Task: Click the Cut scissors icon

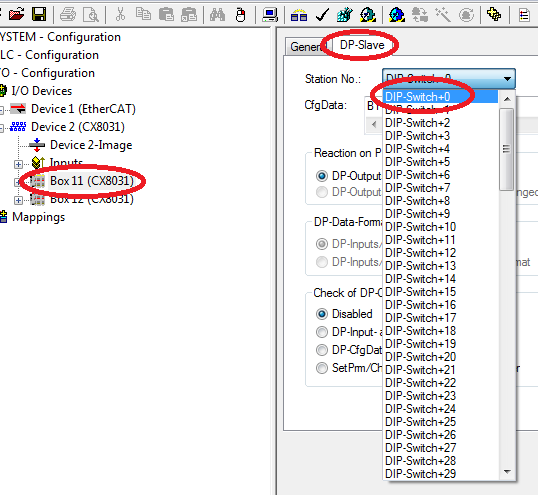Action: click(x=120, y=15)
